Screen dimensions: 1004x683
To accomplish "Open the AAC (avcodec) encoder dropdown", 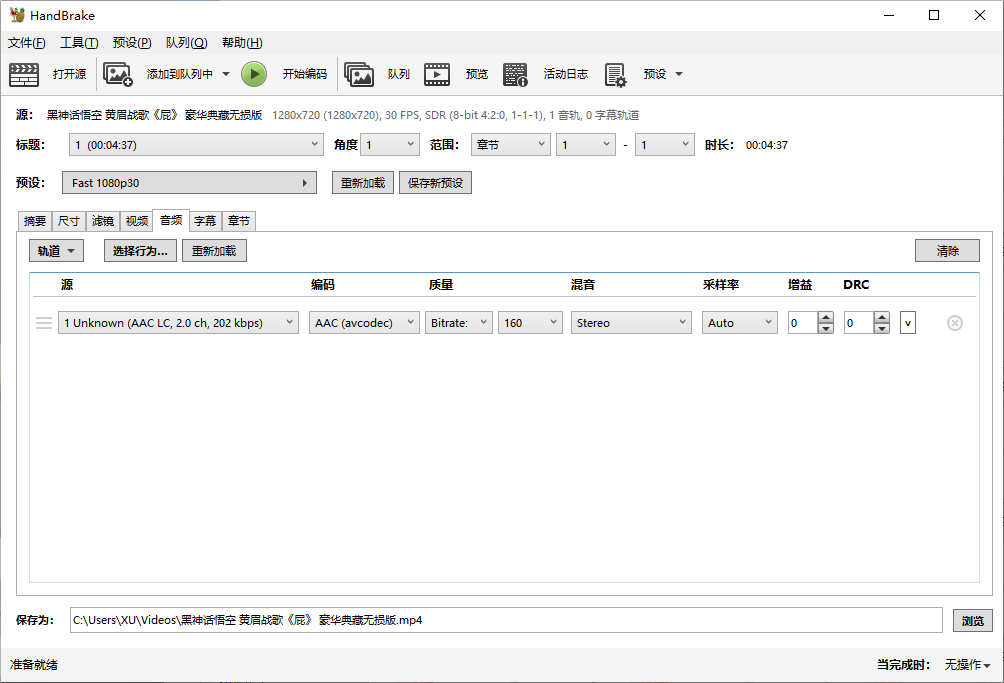I will coord(365,323).
